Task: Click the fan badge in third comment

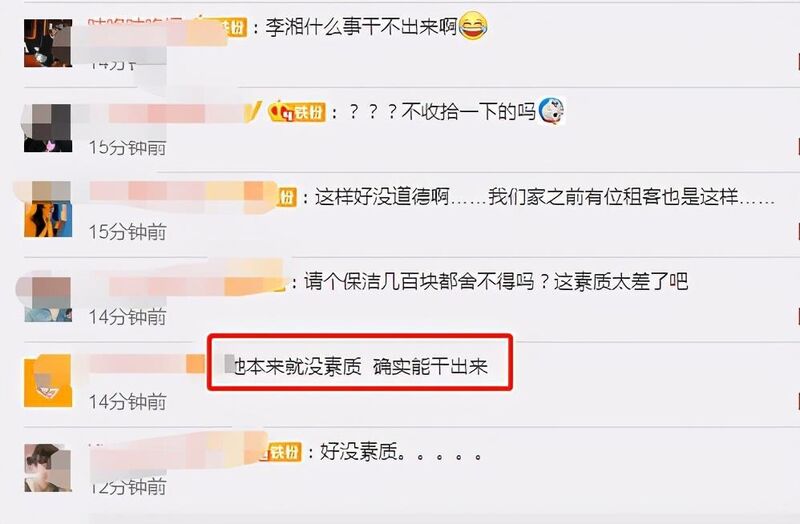Action: pos(287,197)
